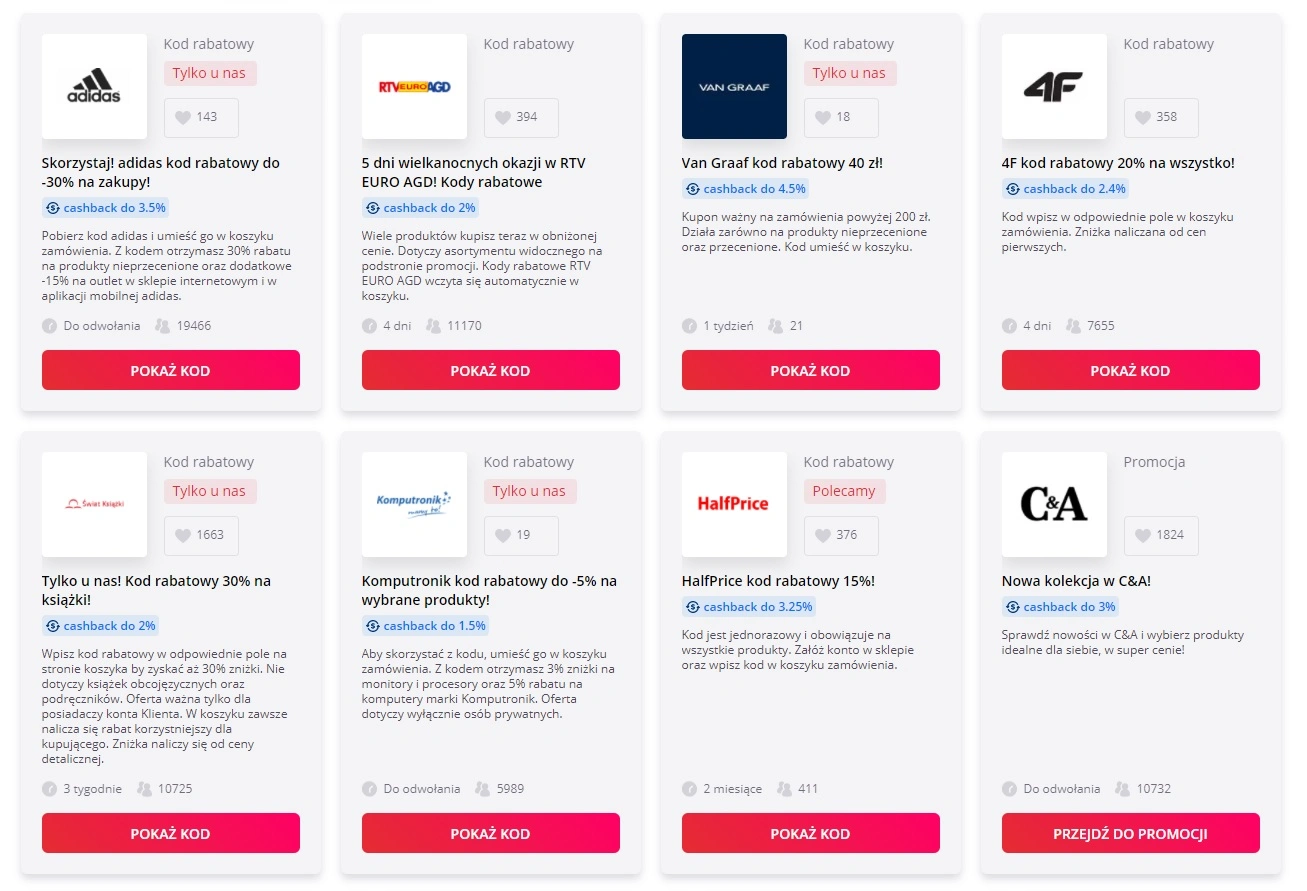Click adidas cashback do 3.5% badge
The height and width of the screenshot is (891, 1307).
[x=106, y=208]
